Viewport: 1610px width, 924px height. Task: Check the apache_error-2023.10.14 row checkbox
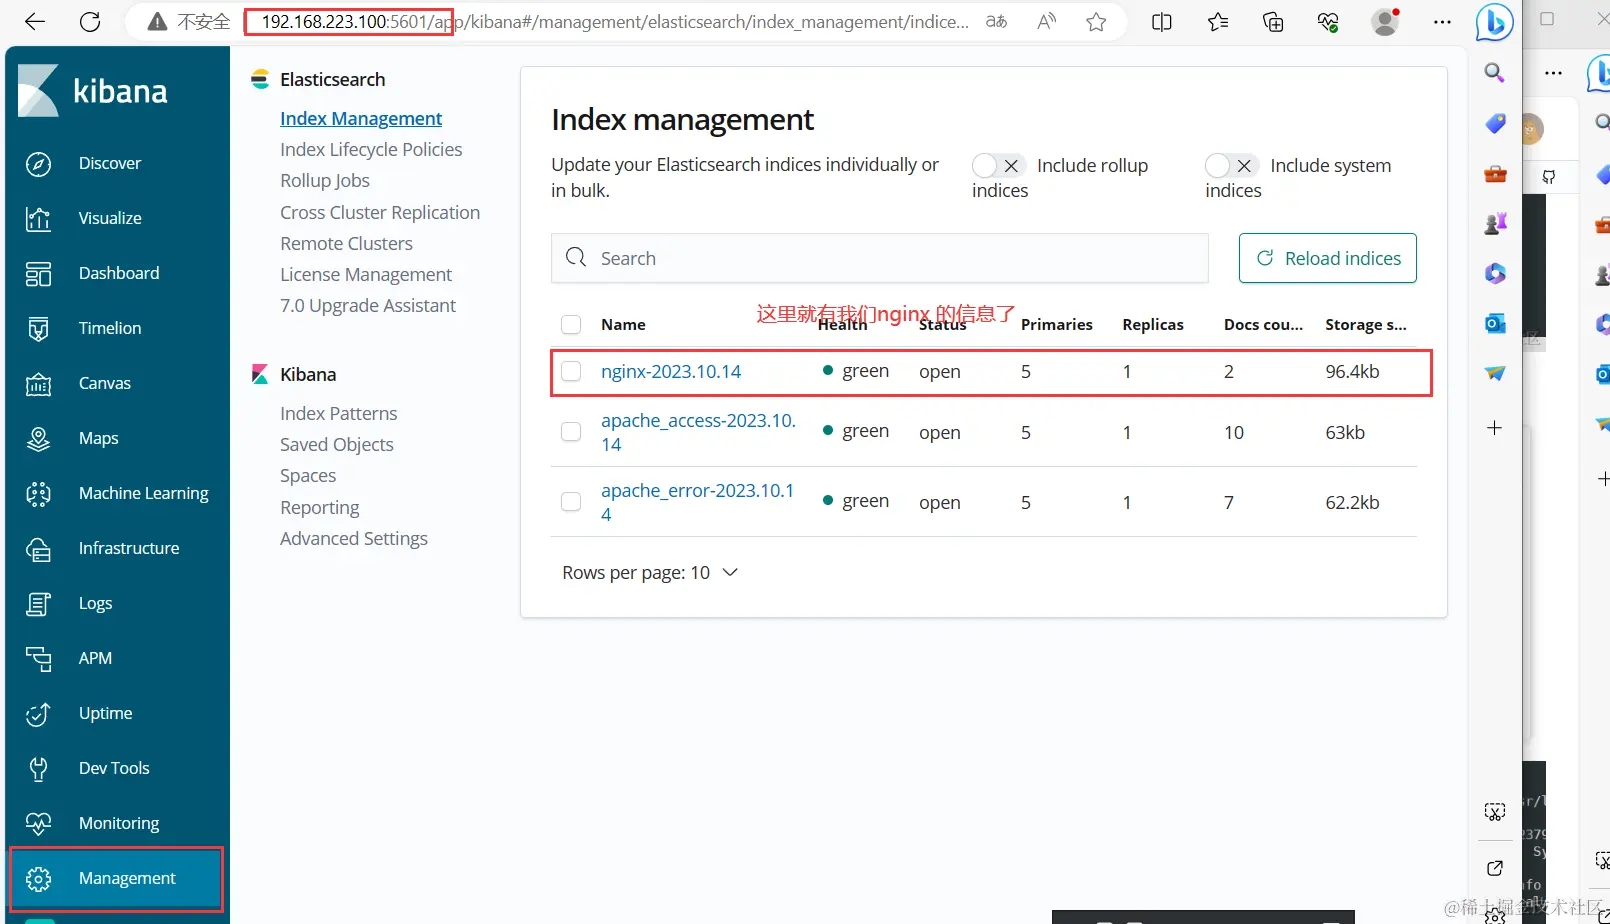571,501
